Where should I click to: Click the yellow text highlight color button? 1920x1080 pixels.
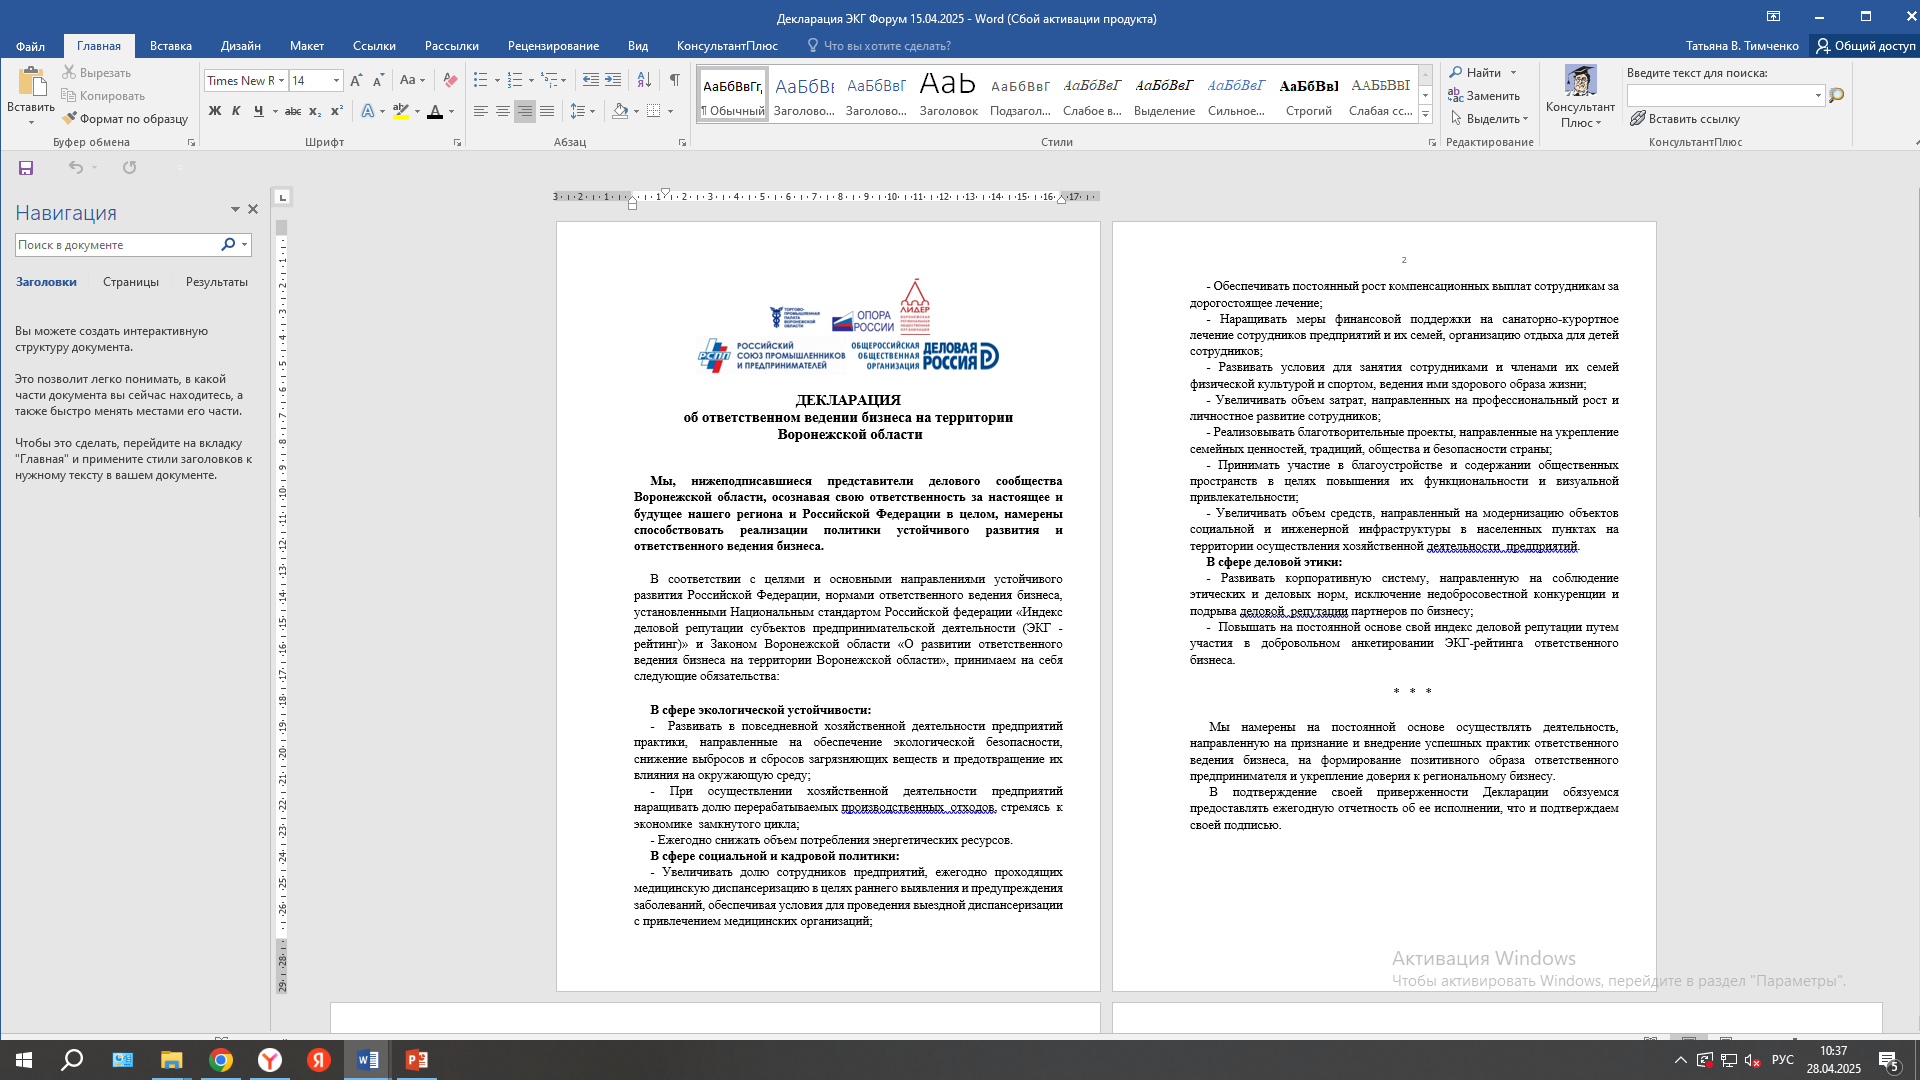(401, 111)
